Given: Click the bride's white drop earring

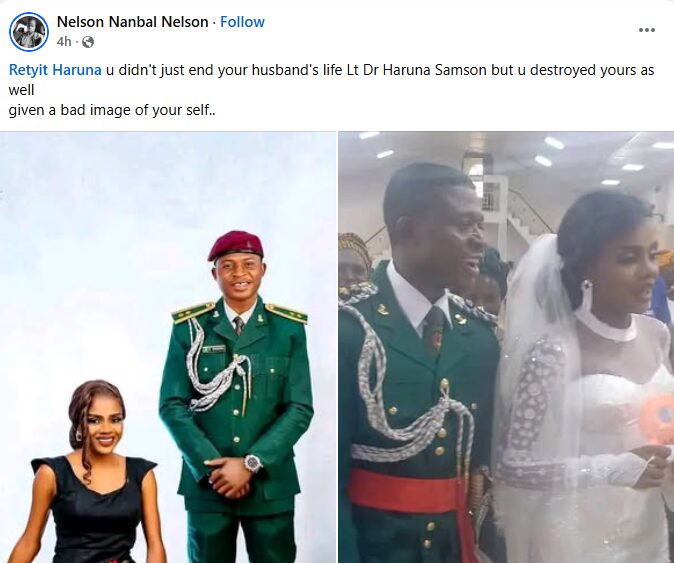Looking at the screenshot, I should click(x=585, y=297).
